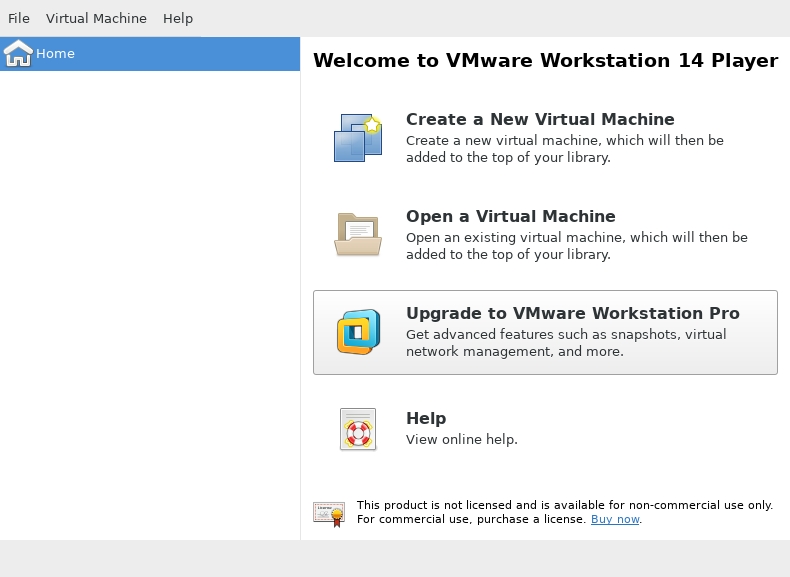790x577 pixels.
Task: Select the Home label in the library sidebar
Action: point(55,54)
